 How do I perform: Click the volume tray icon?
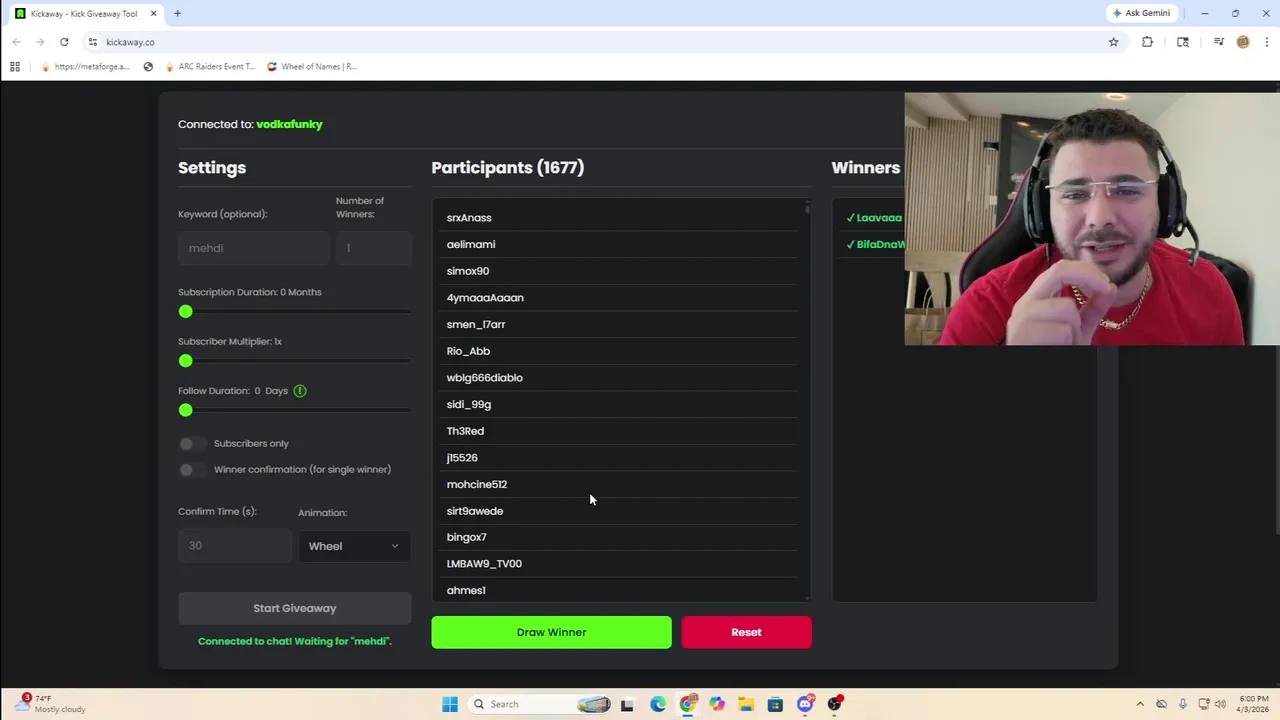(1220, 704)
